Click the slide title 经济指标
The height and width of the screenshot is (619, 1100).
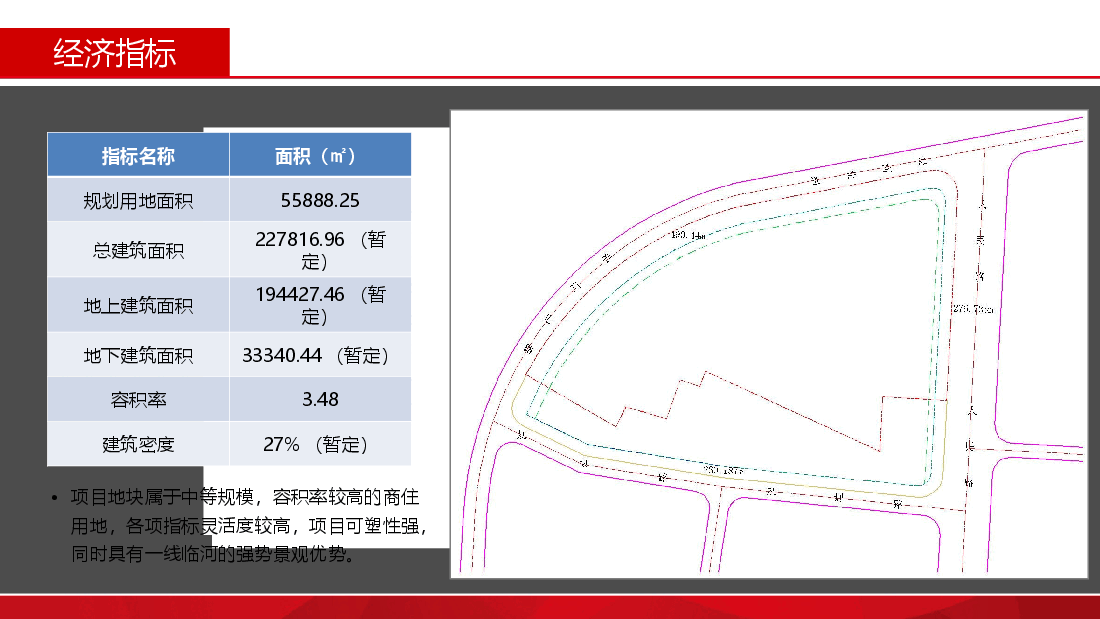tap(114, 53)
